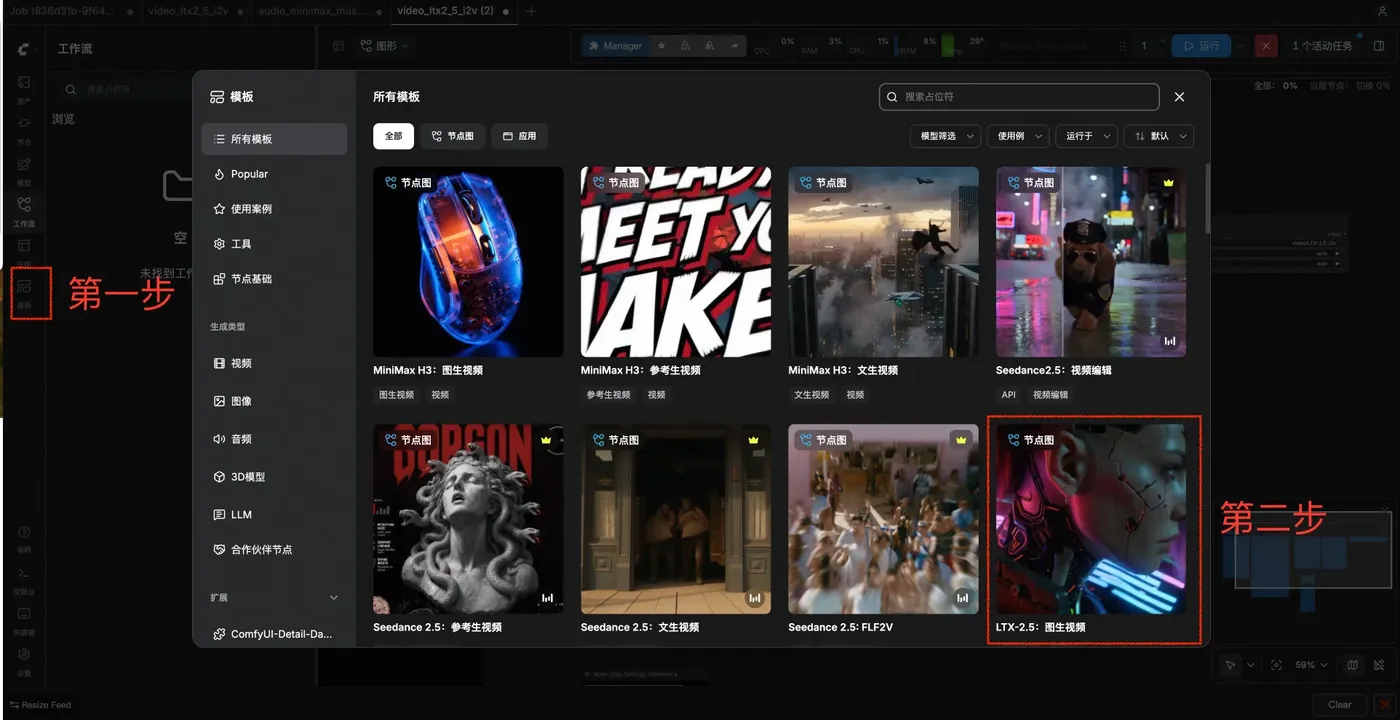This screenshot has height=720, width=1400.
Task: Select the 应用 filter pill
Action: point(520,136)
